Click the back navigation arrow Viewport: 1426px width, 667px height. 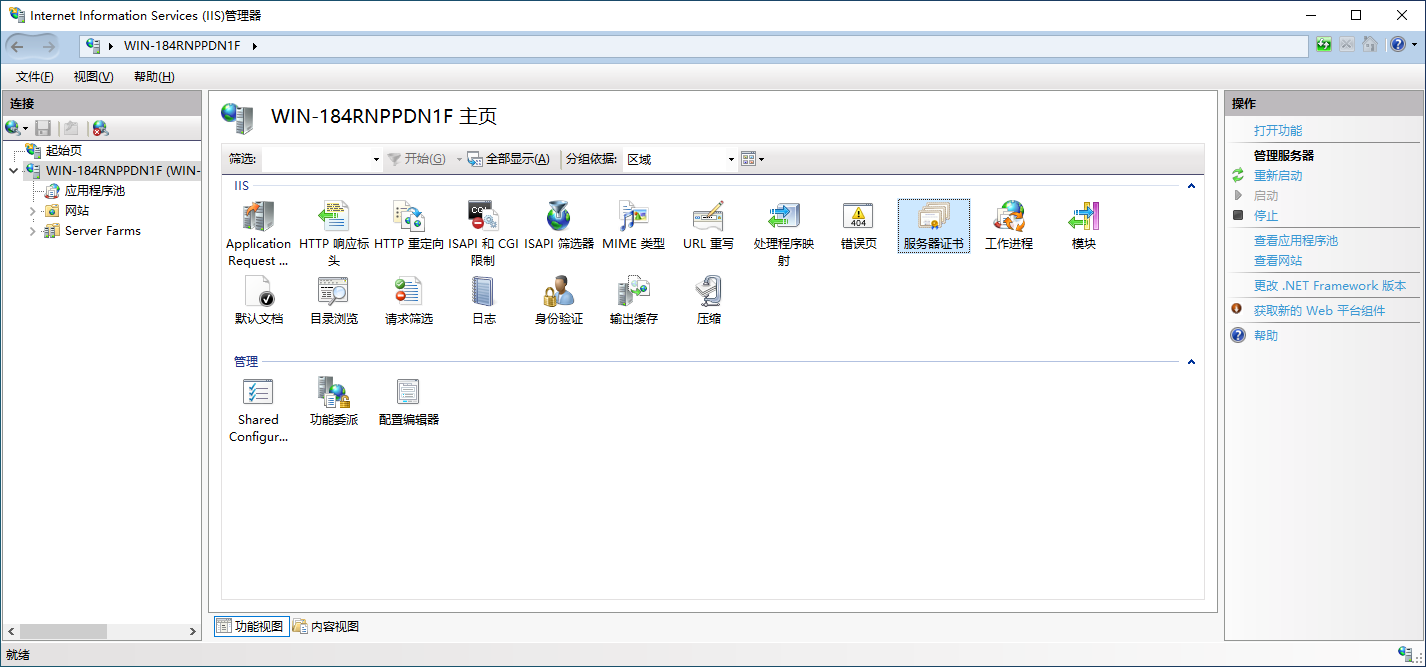(17, 46)
